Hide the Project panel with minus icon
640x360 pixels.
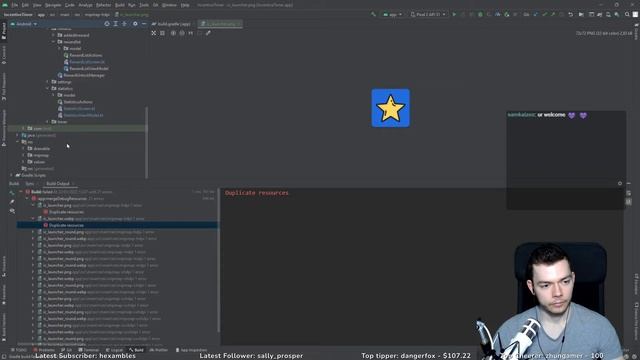pyautogui.click(x=144, y=24)
